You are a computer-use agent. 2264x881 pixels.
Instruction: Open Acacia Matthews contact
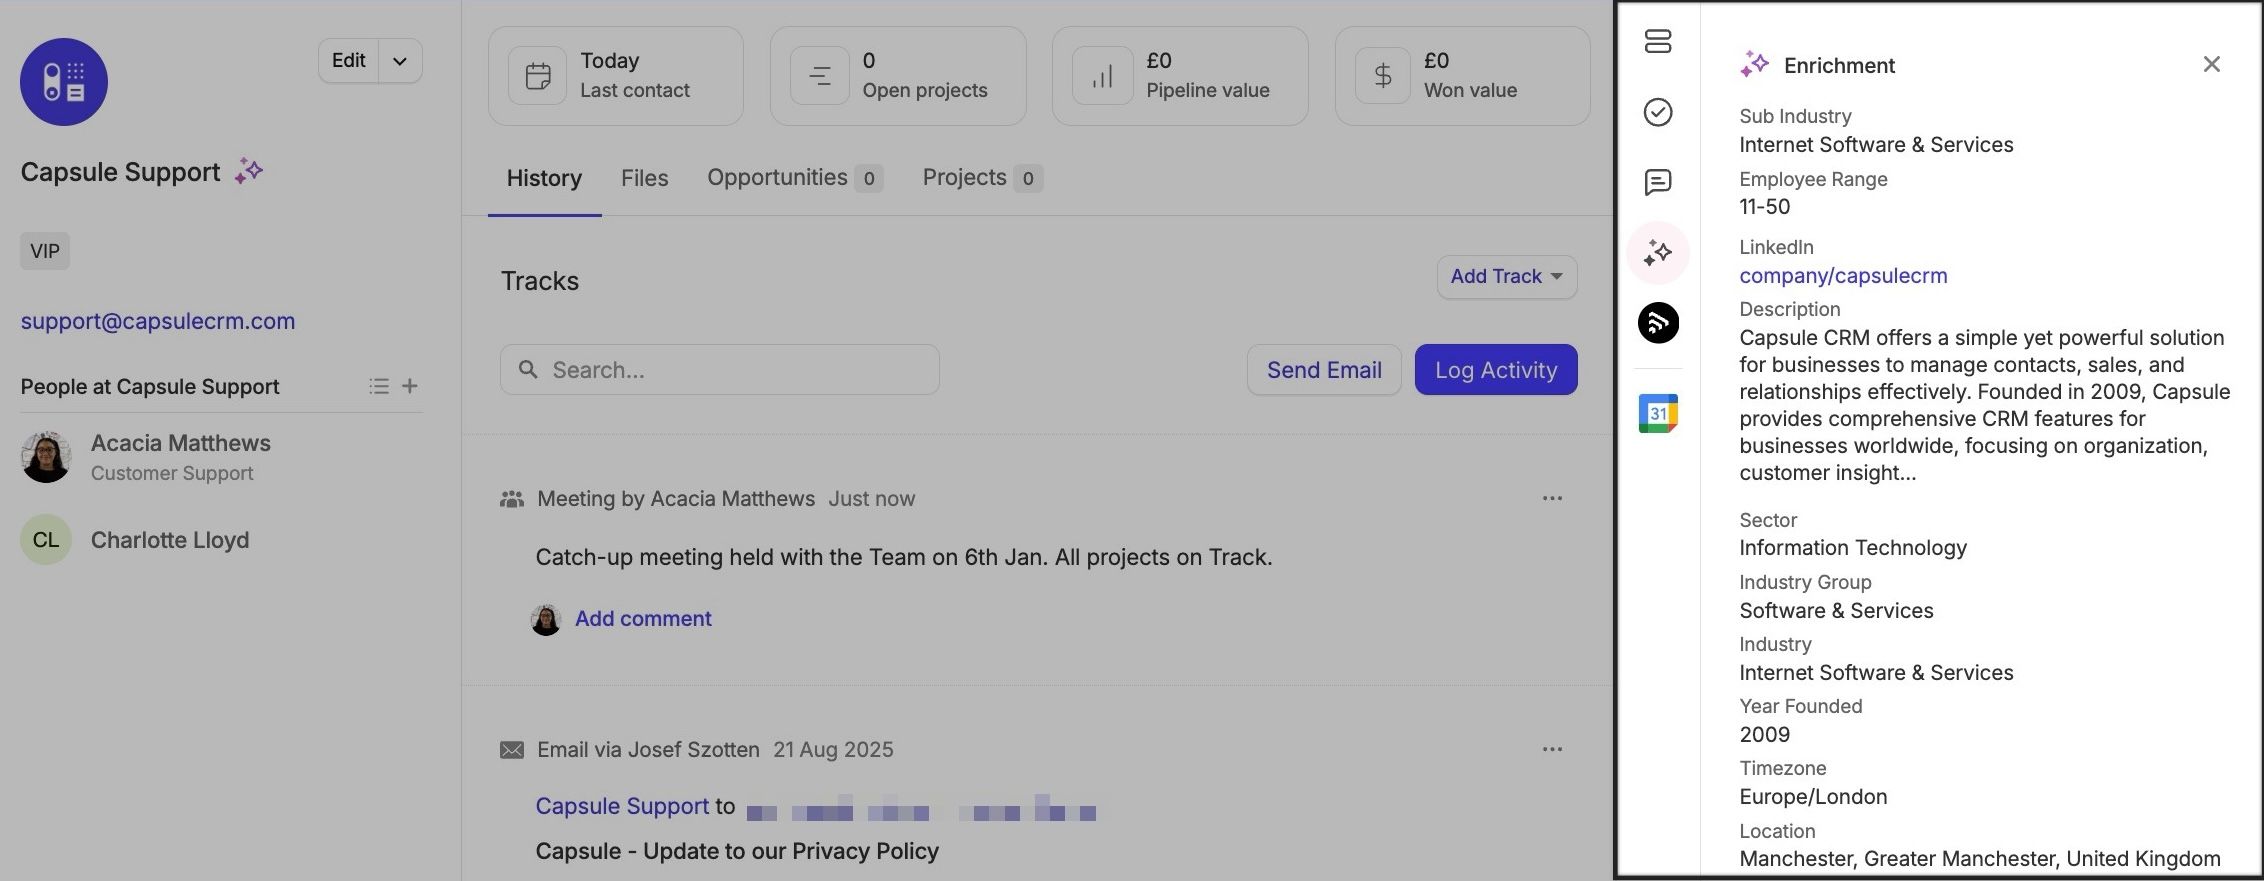pyautogui.click(x=181, y=443)
